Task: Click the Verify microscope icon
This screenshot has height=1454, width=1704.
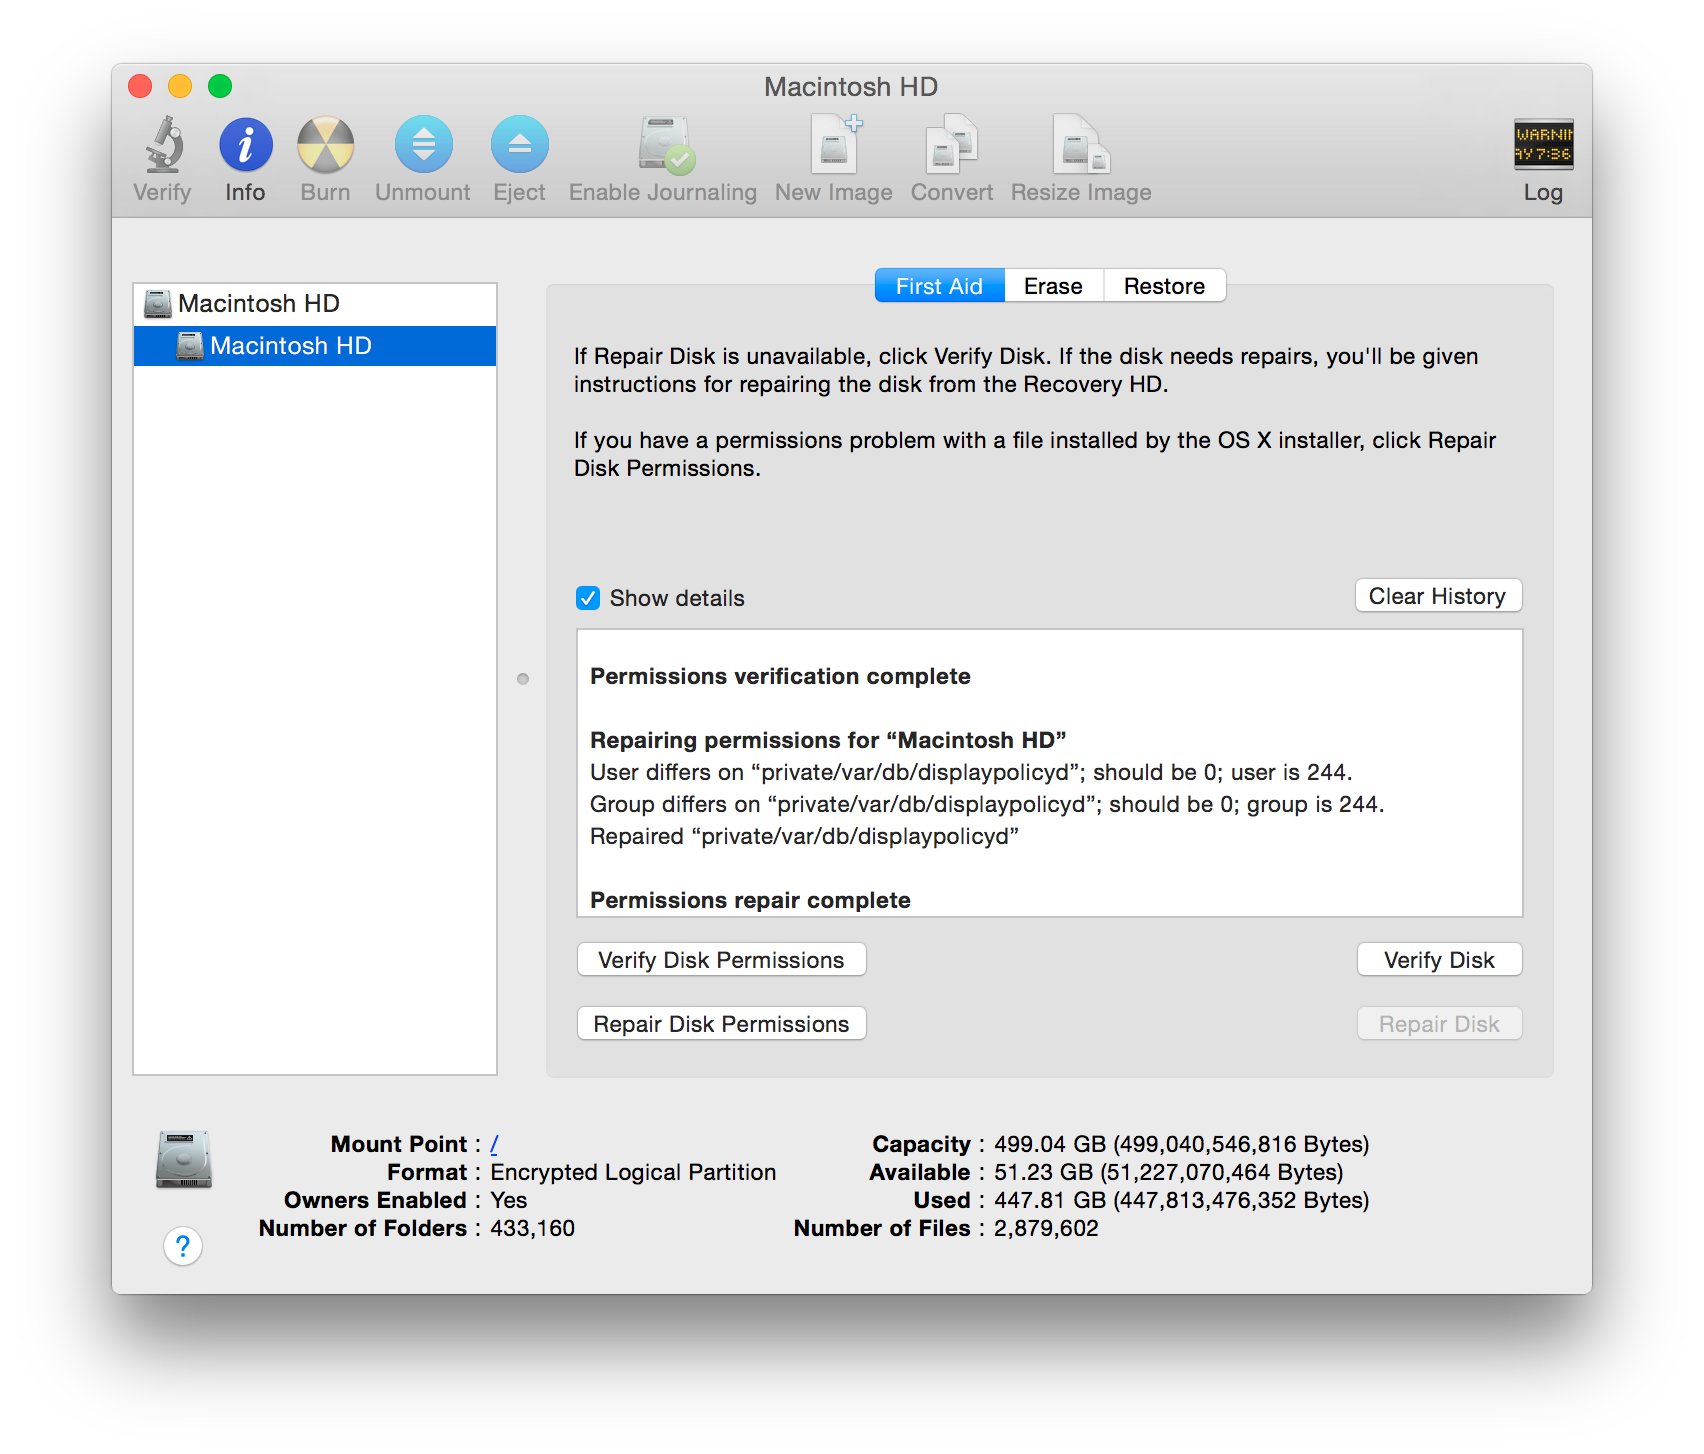Action: click(x=163, y=146)
